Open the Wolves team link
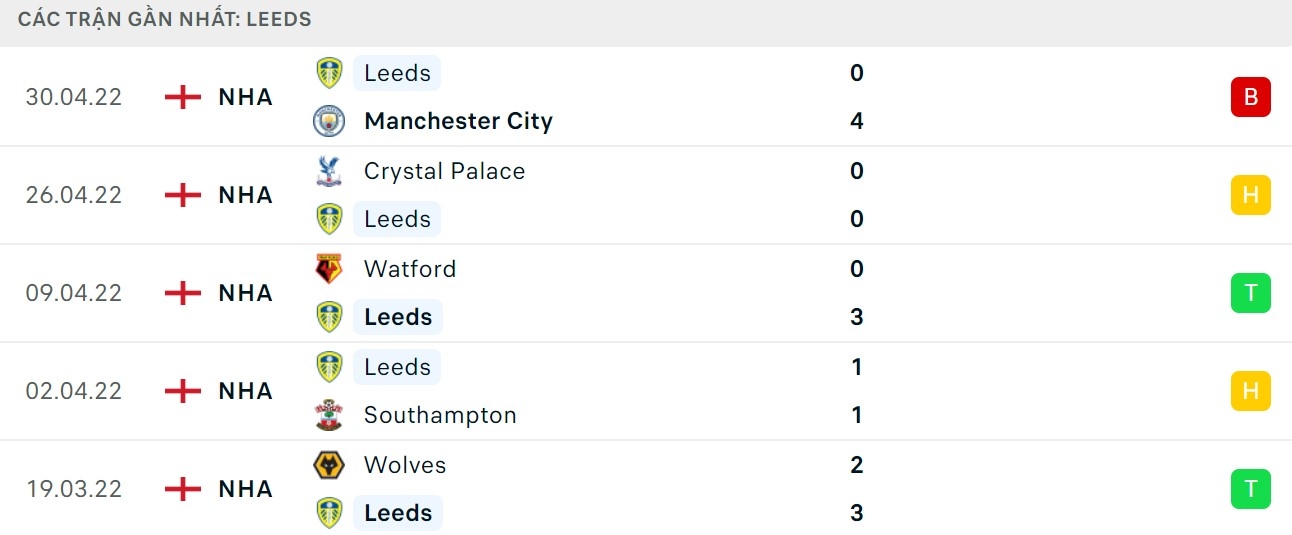This screenshot has width=1292, height=535. point(405,465)
